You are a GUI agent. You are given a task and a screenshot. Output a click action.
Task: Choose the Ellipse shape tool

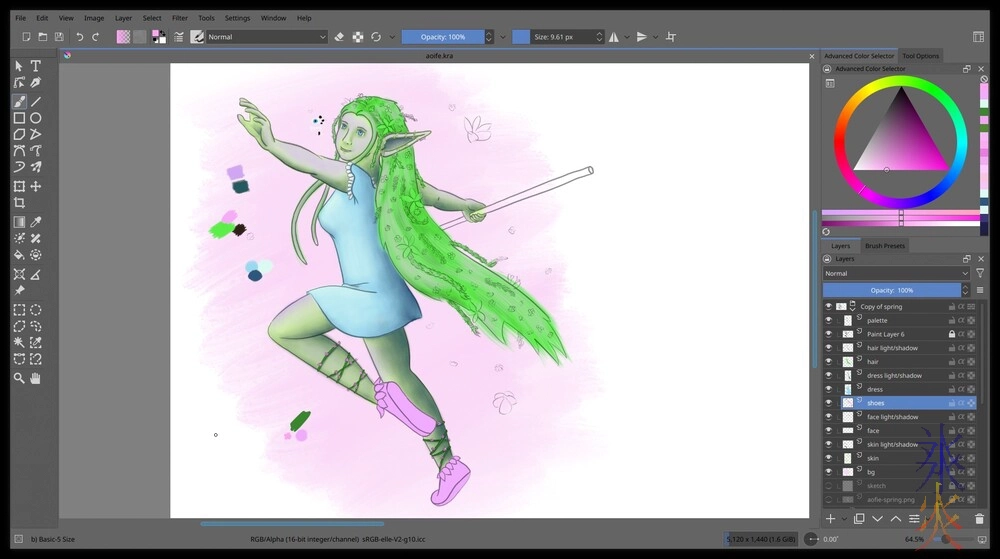pos(36,118)
